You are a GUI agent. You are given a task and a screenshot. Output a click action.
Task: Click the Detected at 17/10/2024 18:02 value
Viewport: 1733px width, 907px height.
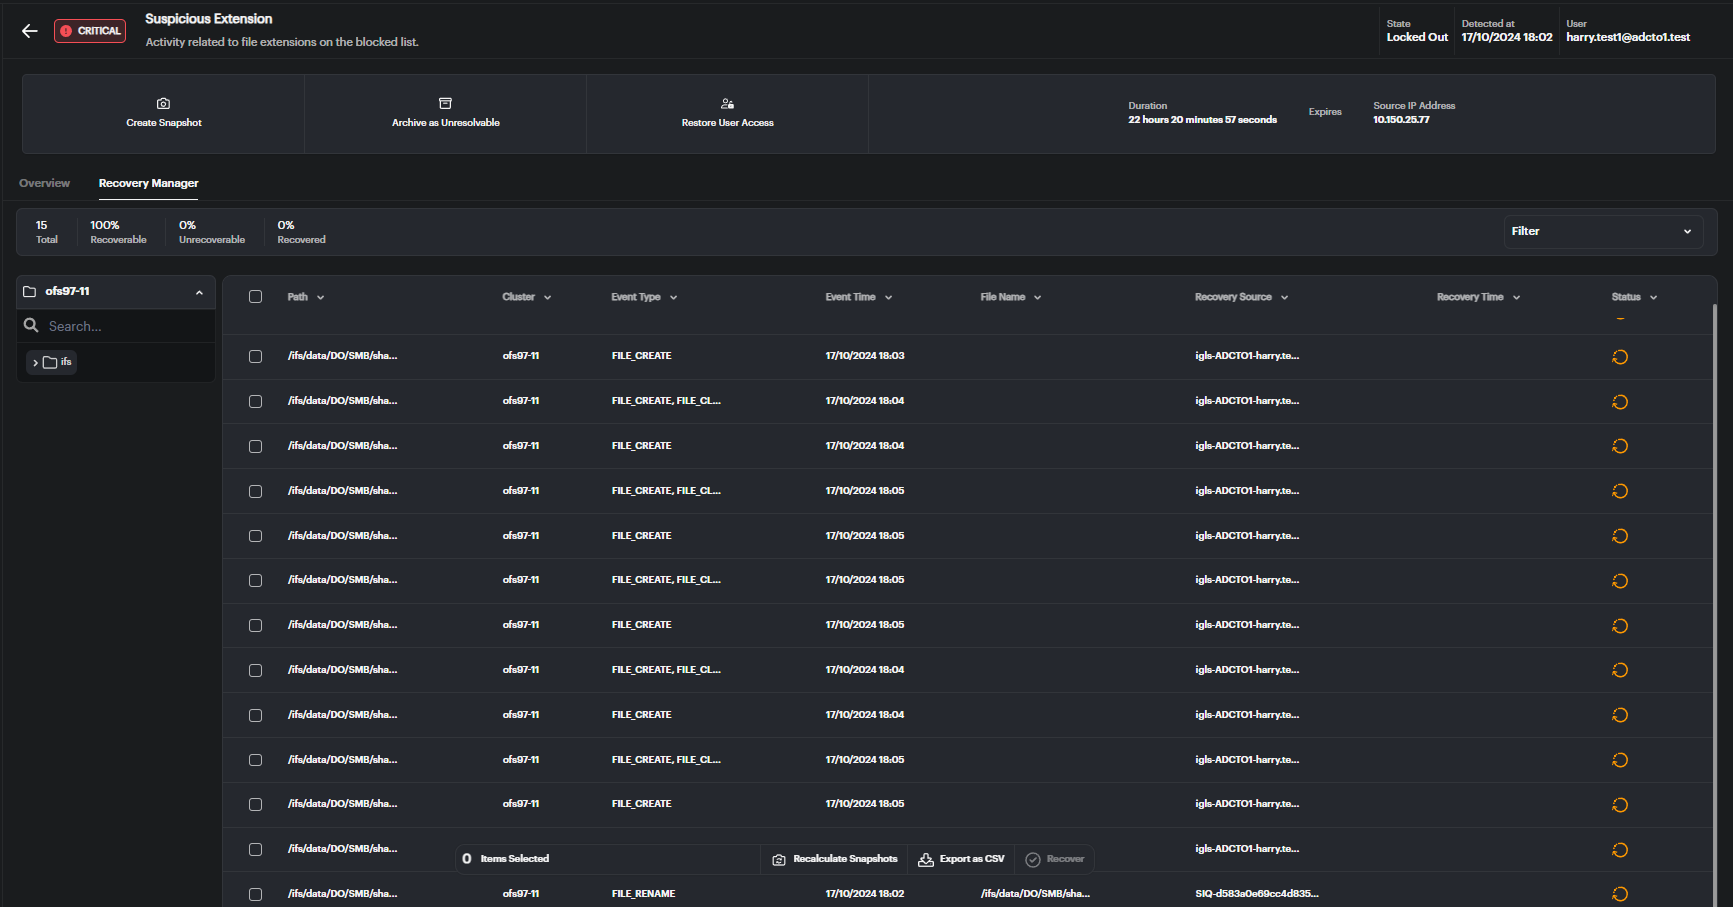point(1507,37)
